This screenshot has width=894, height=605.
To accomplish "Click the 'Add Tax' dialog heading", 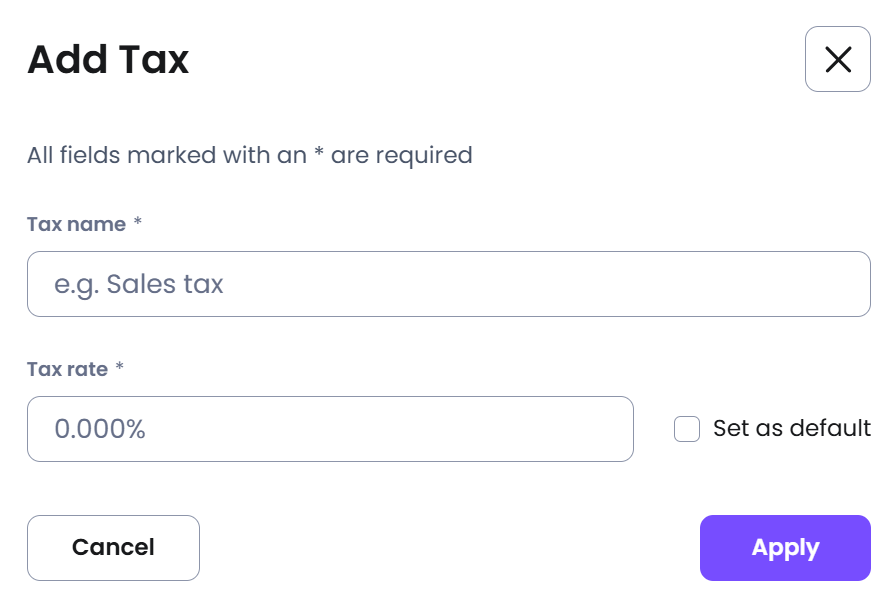I will [108, 59].
